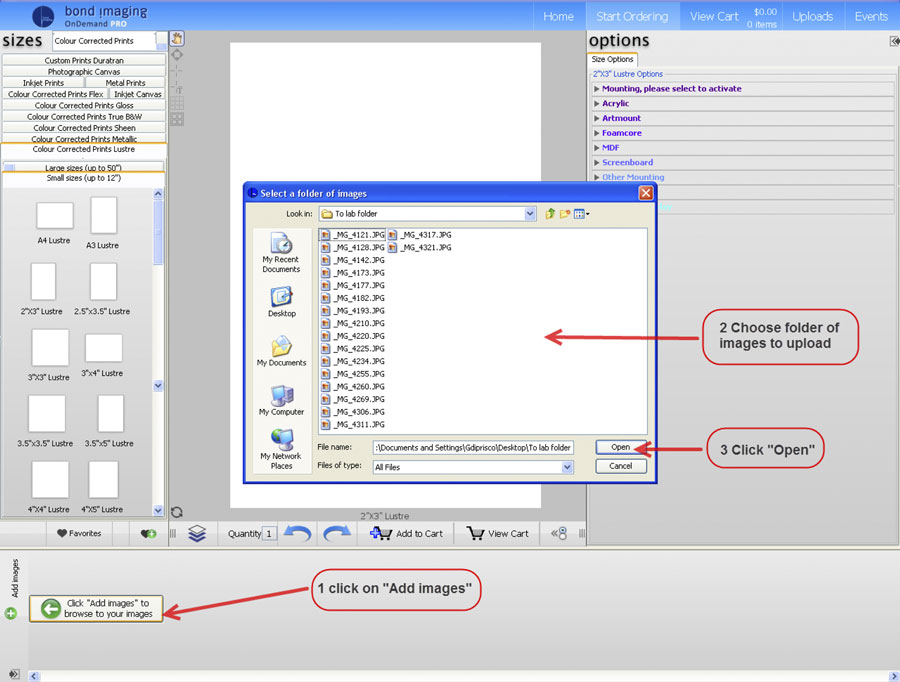
Task: Click heart plus add-to-favorites icon
Action: tap(148, 534)
